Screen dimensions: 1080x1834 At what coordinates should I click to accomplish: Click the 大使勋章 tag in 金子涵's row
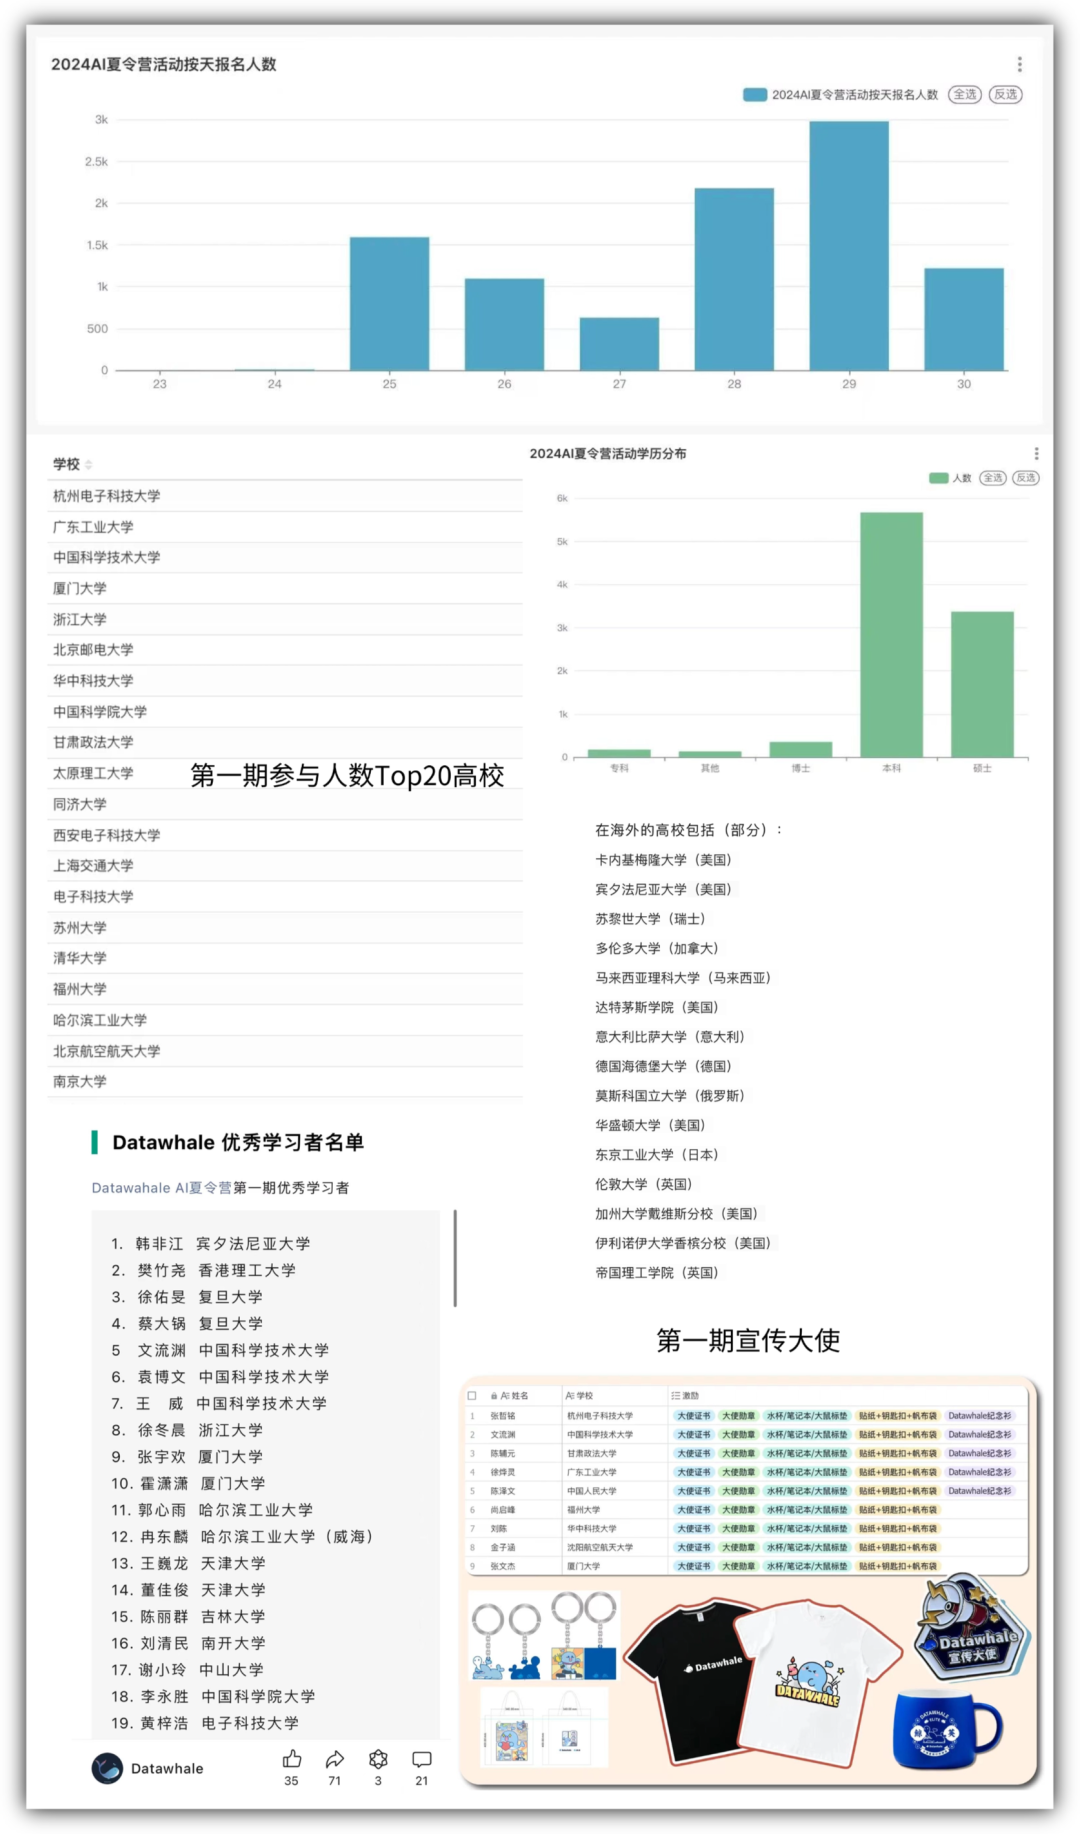point(739,1547)
